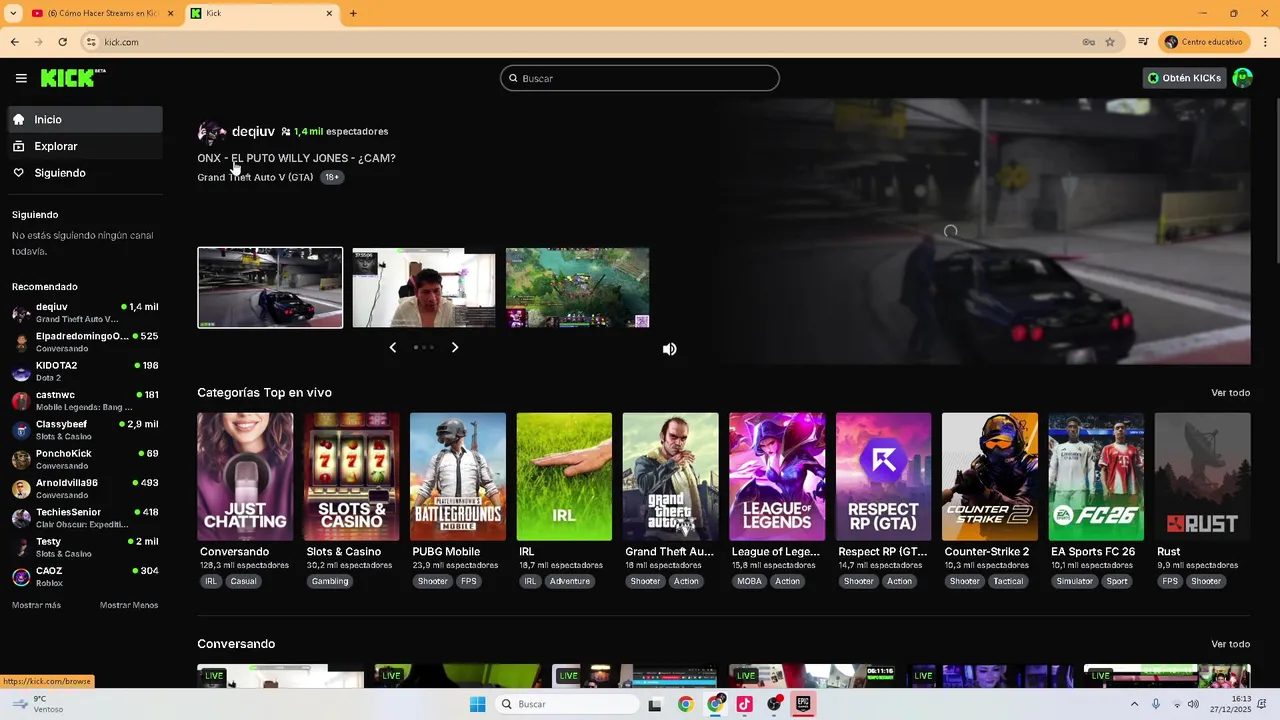Image resolution: width=1280 pixels, height=720 pixels.
Task: Open the Centro educativo profile button
Action: click(x=1204, y=42)
